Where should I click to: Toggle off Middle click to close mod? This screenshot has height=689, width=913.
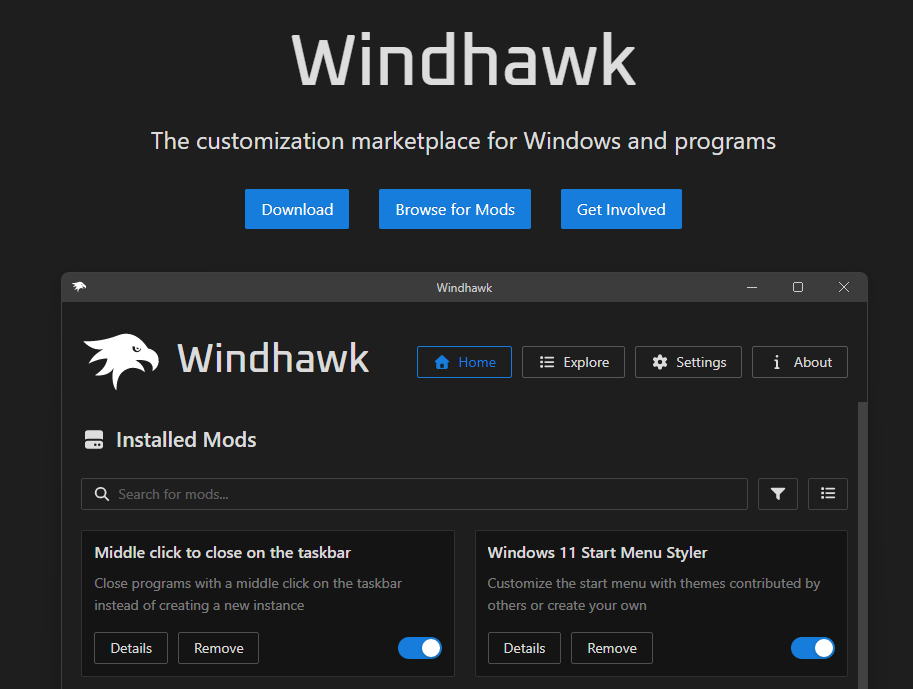pyautogui.click(x=420, y=648)
